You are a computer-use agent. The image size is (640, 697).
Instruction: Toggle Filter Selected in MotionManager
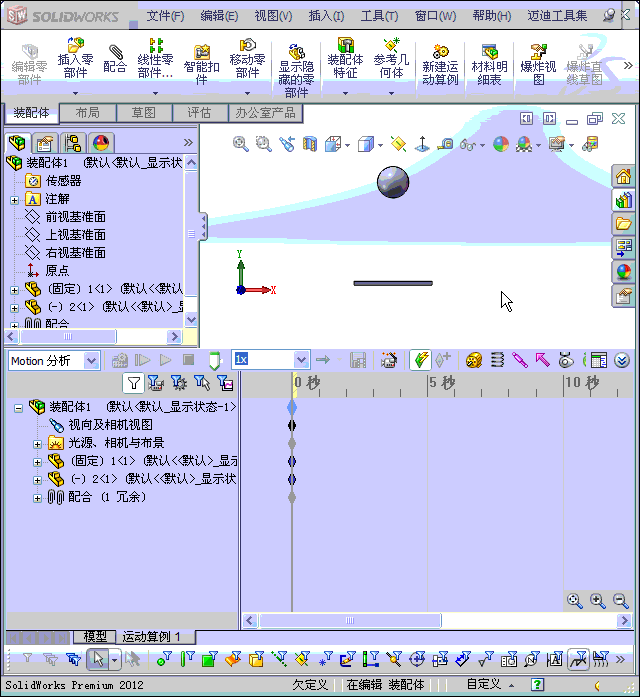coord(202,383)
